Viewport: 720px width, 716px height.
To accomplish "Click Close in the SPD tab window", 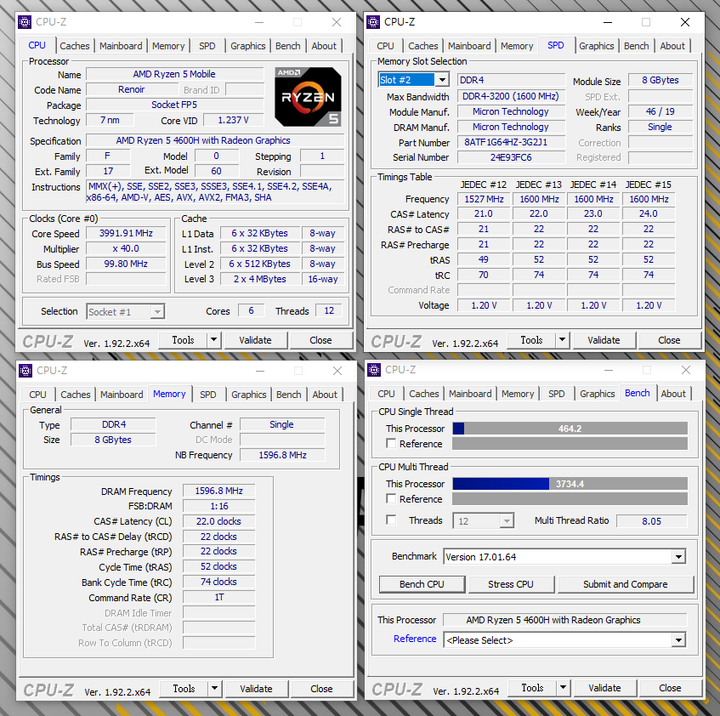I will 669,340.
